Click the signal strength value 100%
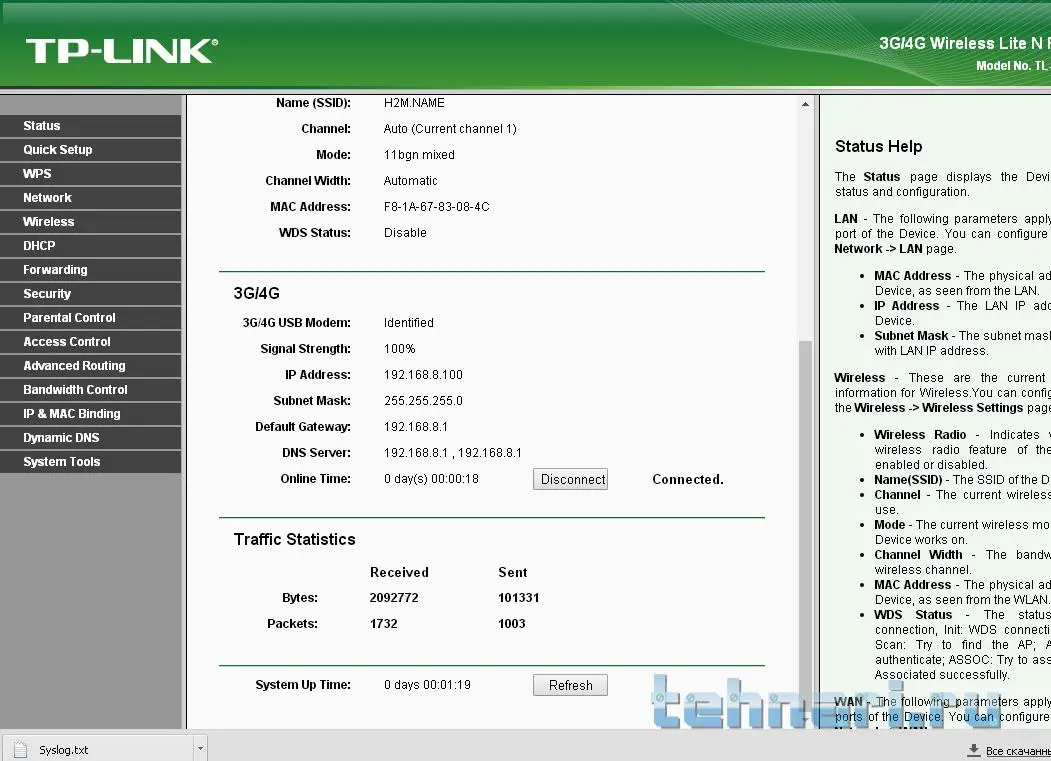1051x761 pixels. (x=399, y=349)
